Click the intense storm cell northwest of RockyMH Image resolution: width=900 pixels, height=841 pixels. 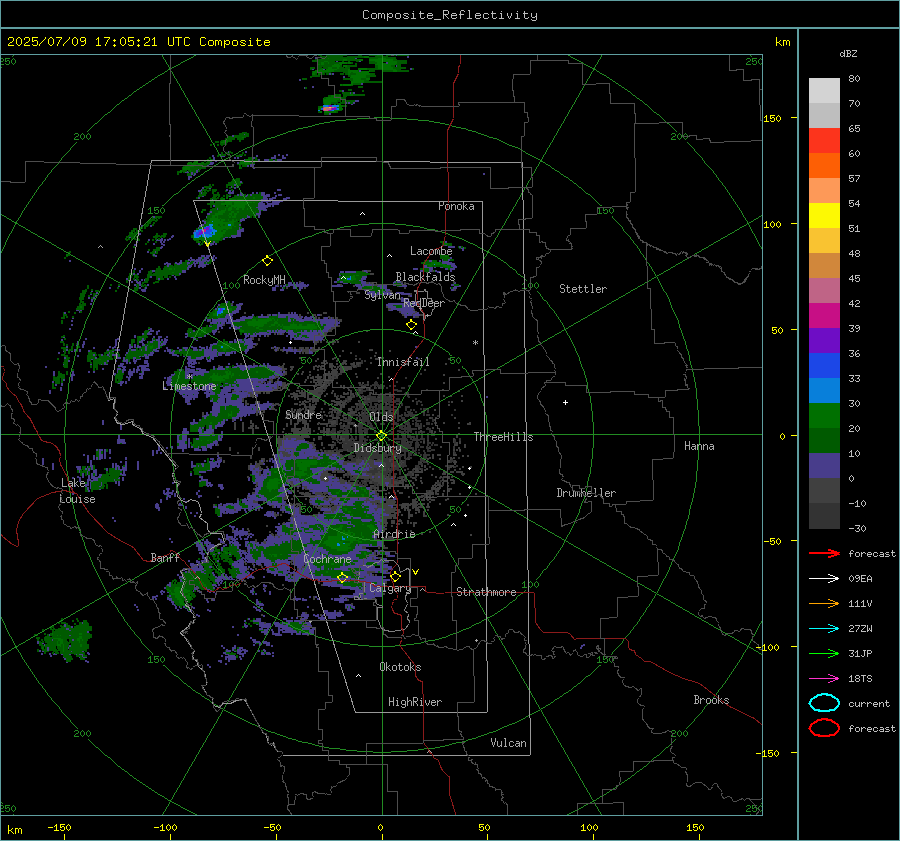tap(203, 232)
